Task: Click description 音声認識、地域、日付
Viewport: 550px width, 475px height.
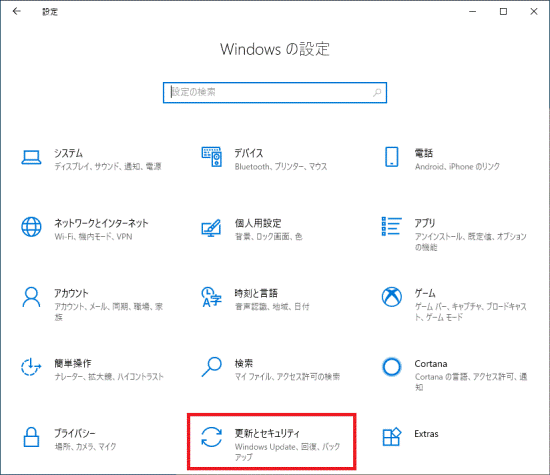Action: coord(272,307)
